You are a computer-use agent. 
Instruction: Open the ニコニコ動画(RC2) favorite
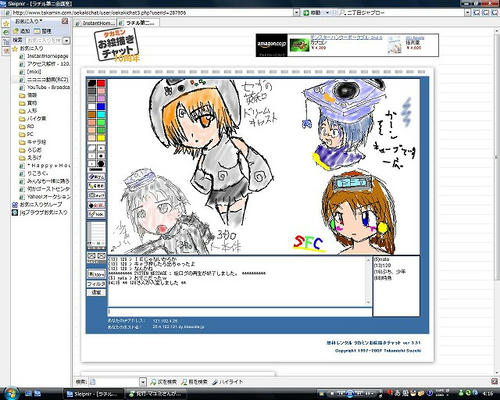pyautogui.click(x=44, y=79)
